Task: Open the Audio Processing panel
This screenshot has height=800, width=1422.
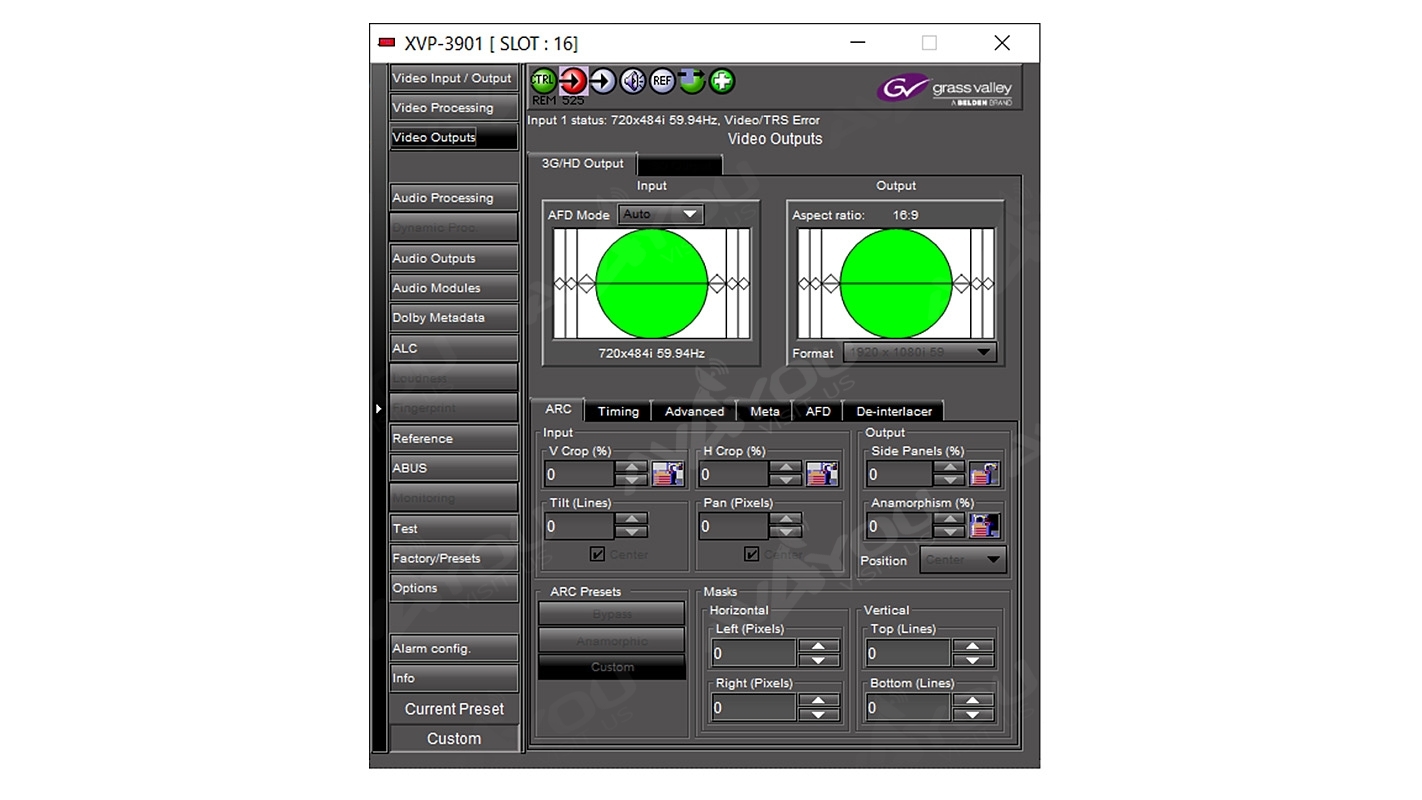Action: point(453,198)
